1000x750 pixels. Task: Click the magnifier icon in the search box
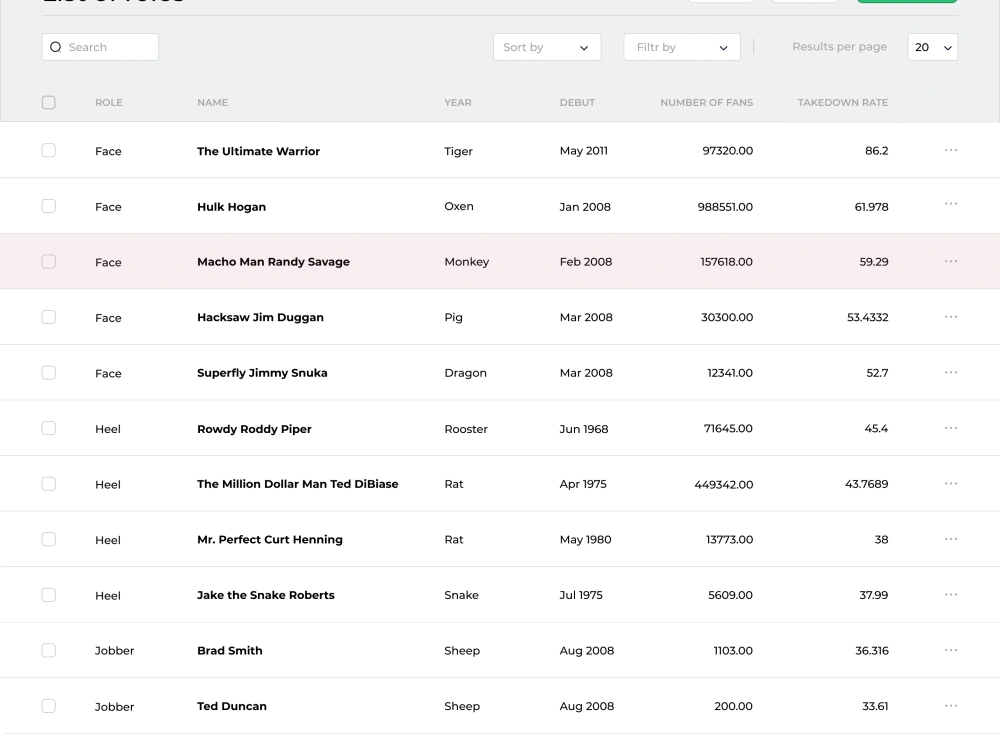click(x=55, y=47)
